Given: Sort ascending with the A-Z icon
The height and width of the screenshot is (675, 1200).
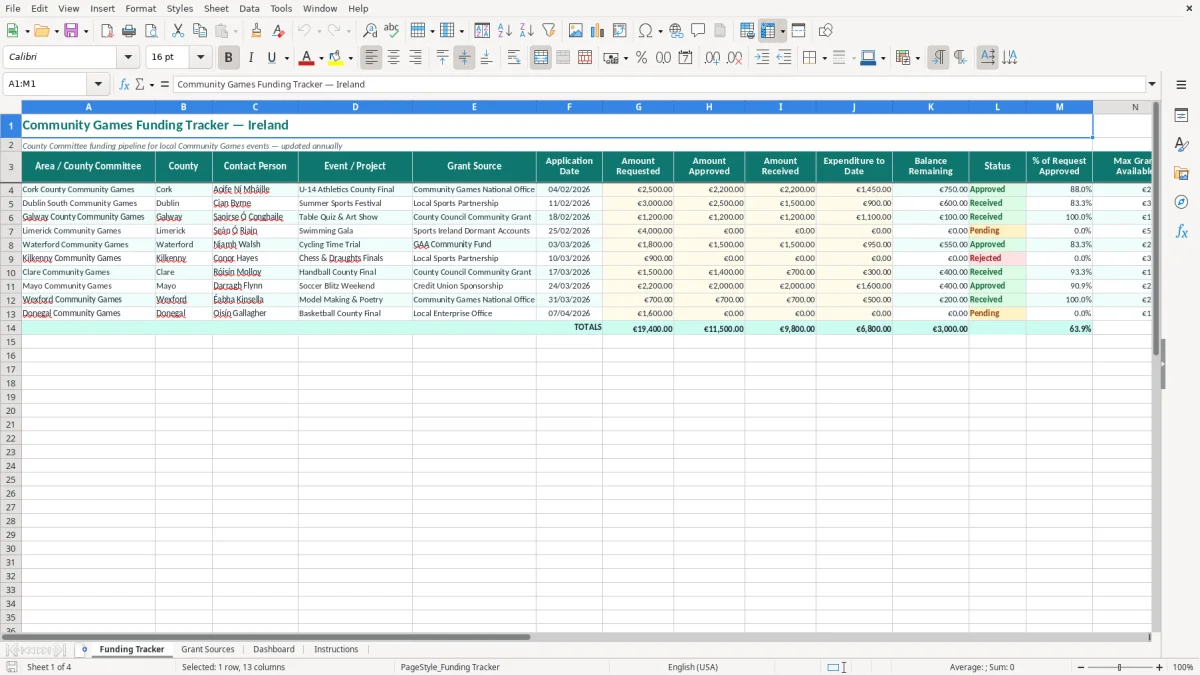Looking at the screenshot, I should click(504, 31).
